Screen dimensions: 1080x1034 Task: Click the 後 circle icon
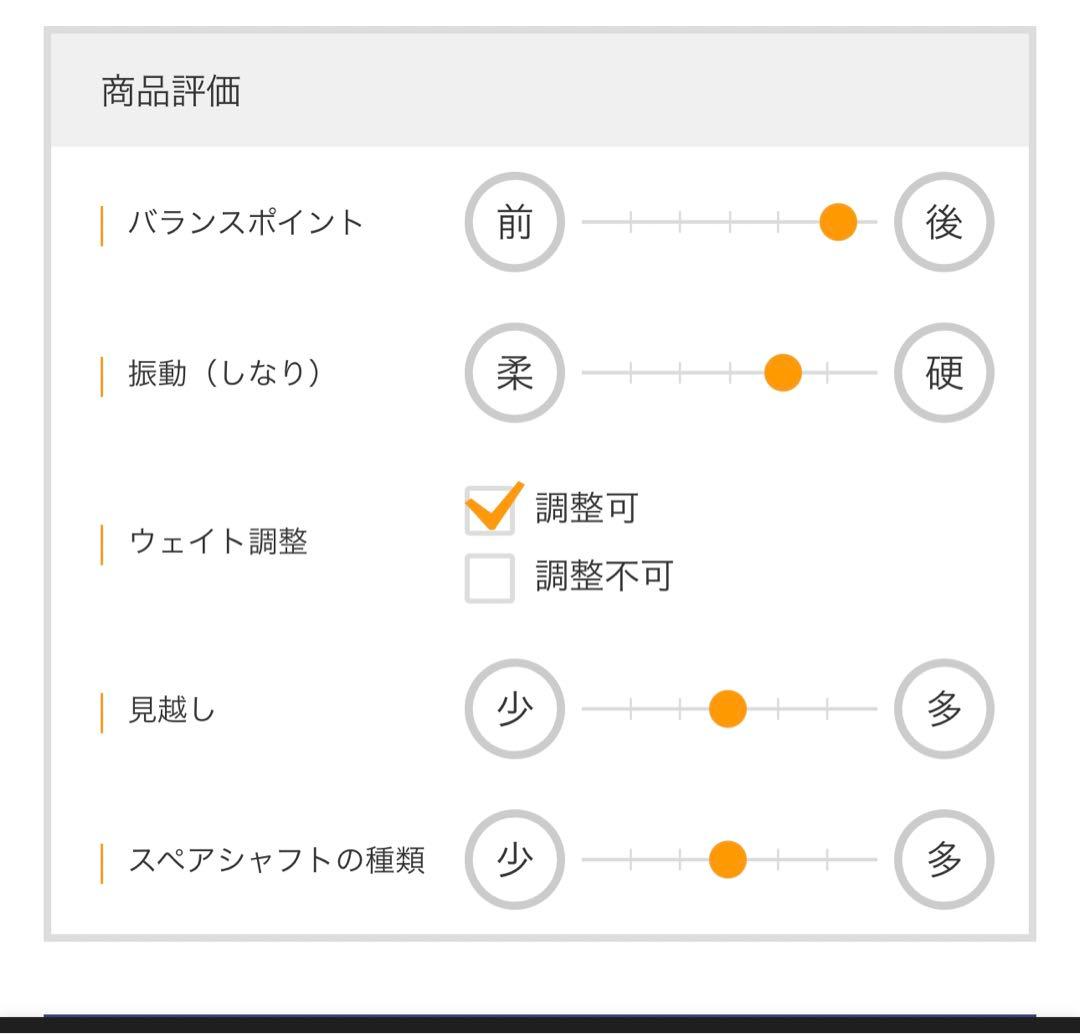click(943, 222)
